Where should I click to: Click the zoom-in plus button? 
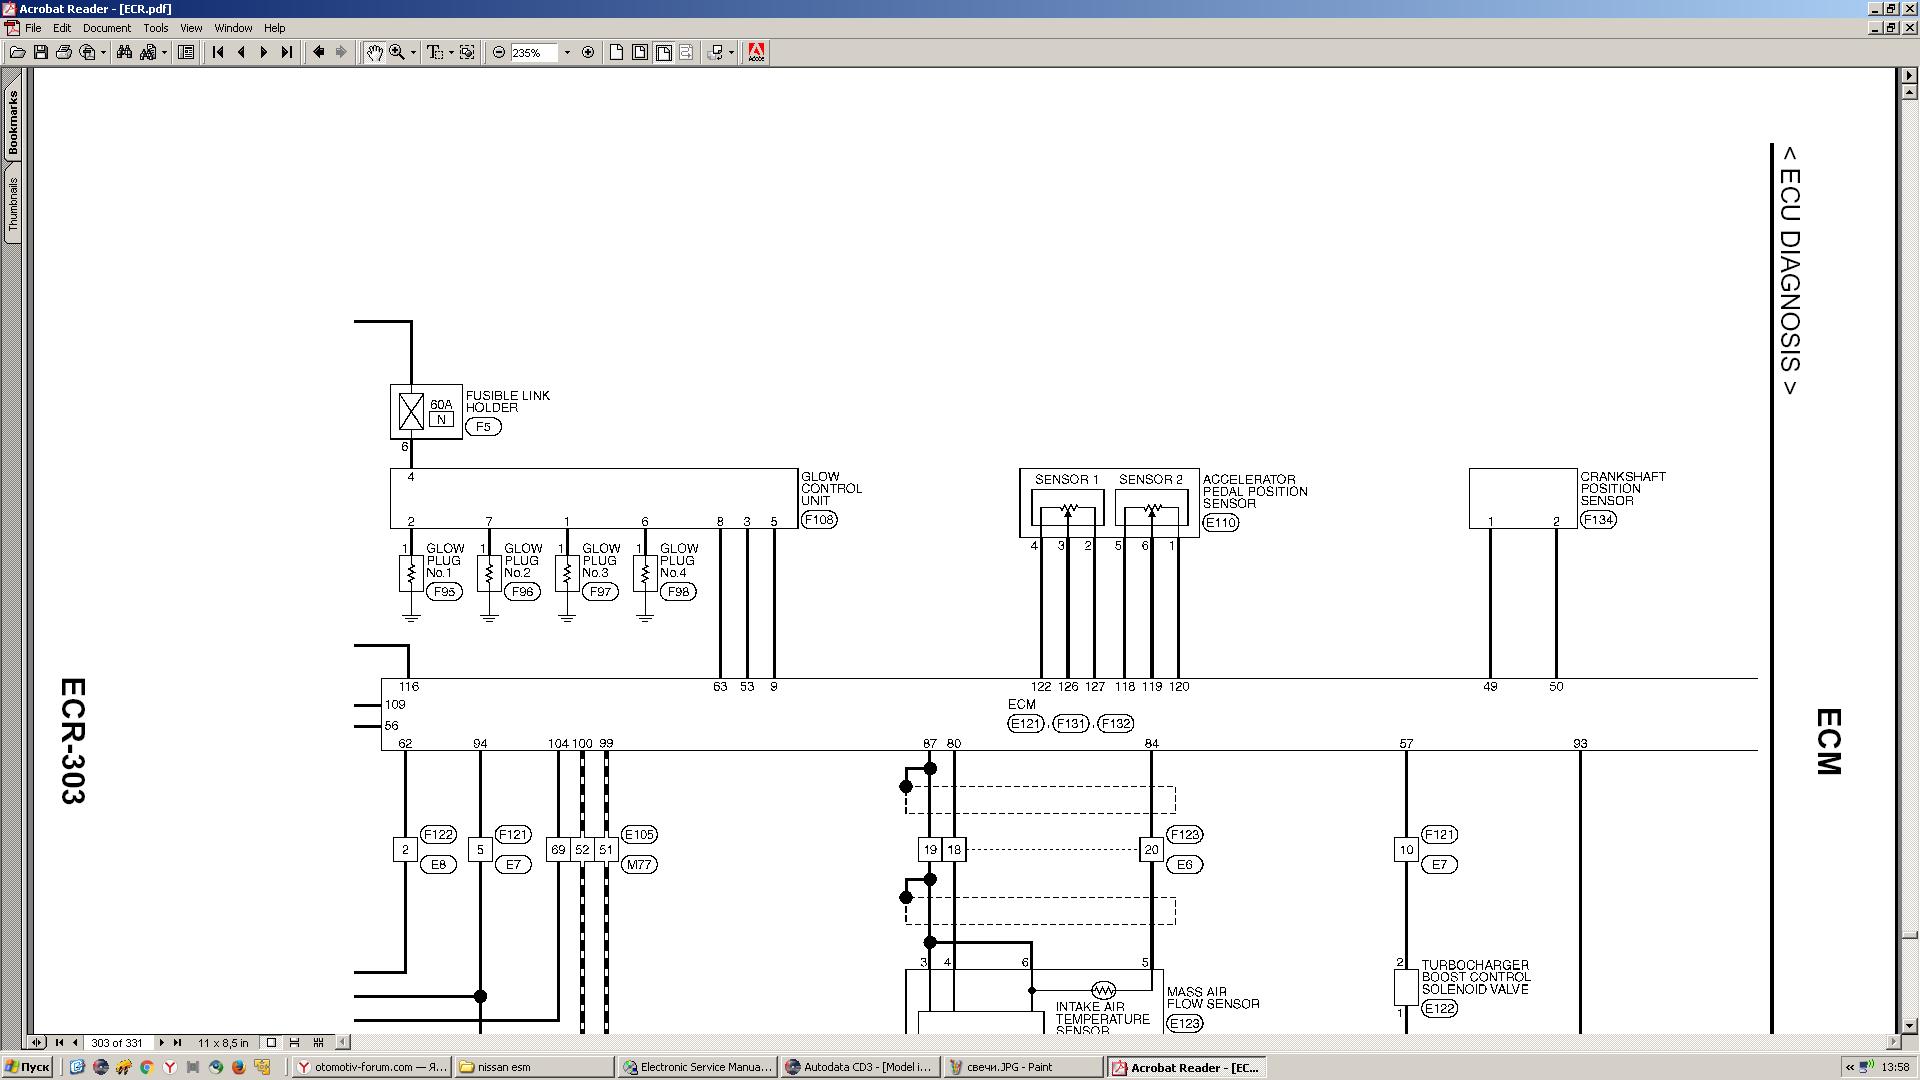tap(588, 52)
